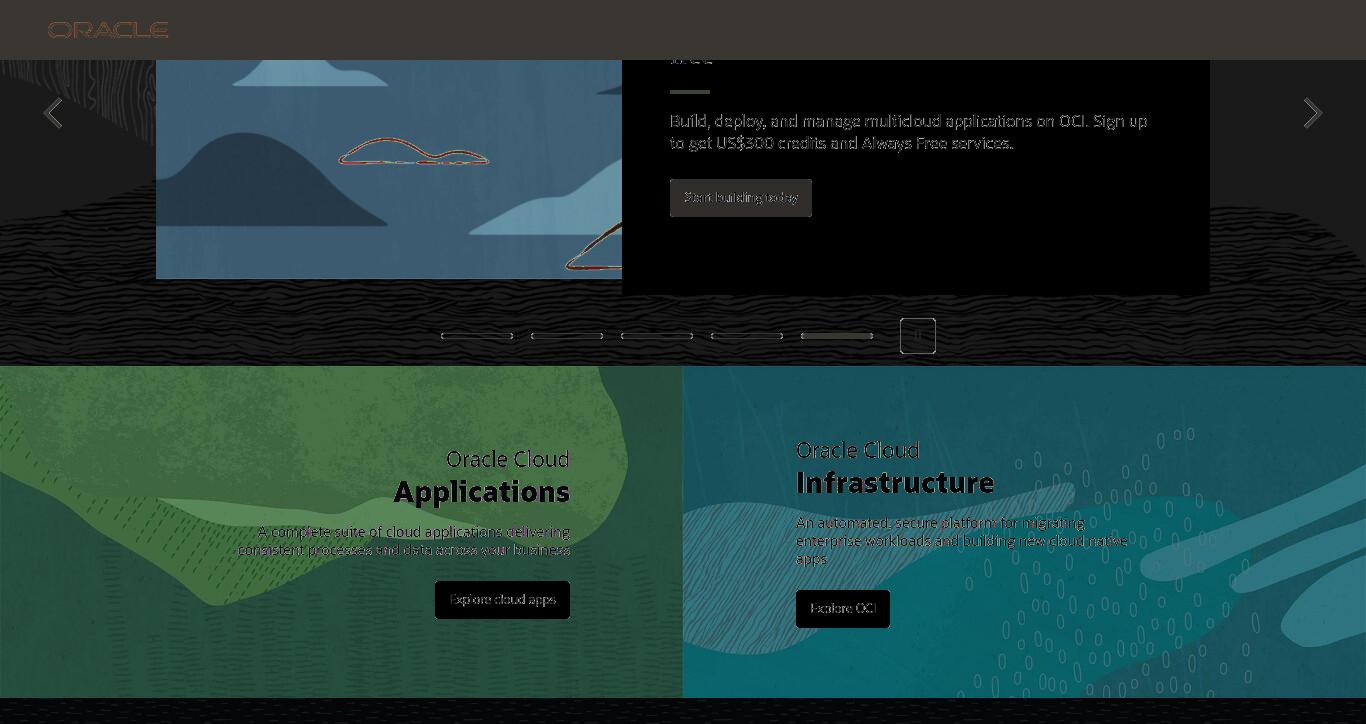Click the Oracle logo in header
Image resolution: width=1366 pixels, height=724 pixels.
108,30
